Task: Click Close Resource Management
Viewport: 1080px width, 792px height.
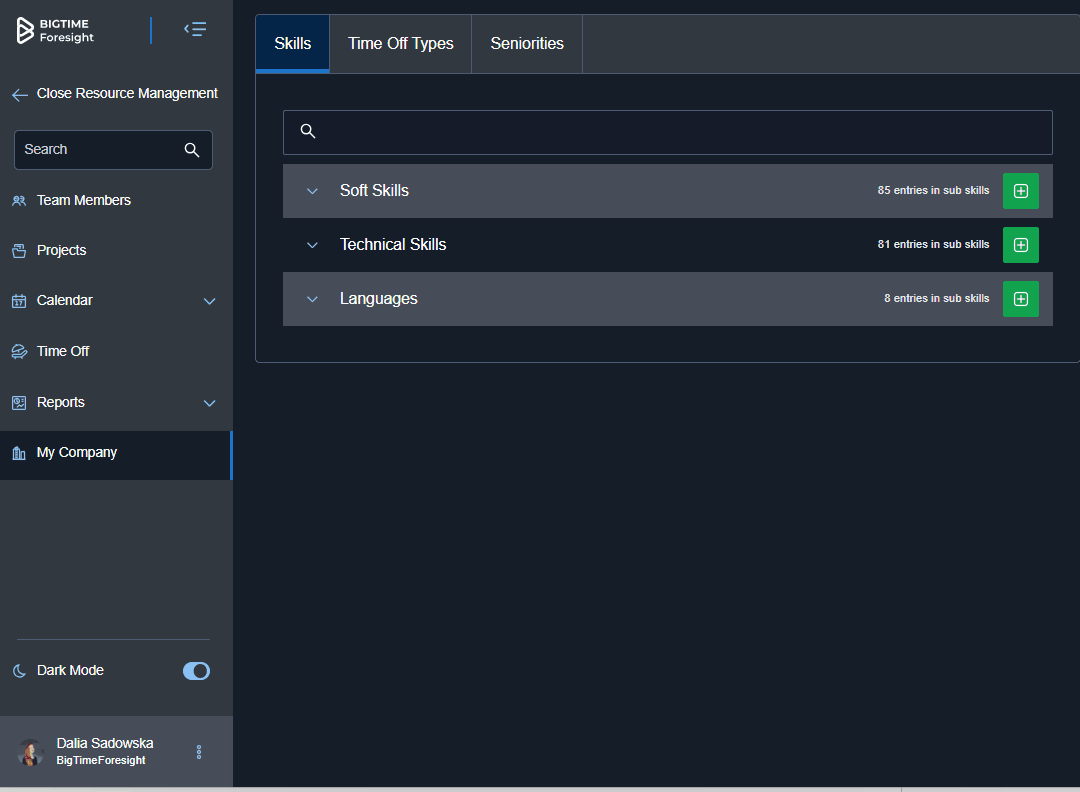Action: pyautogui.click(x=114, y=93)
